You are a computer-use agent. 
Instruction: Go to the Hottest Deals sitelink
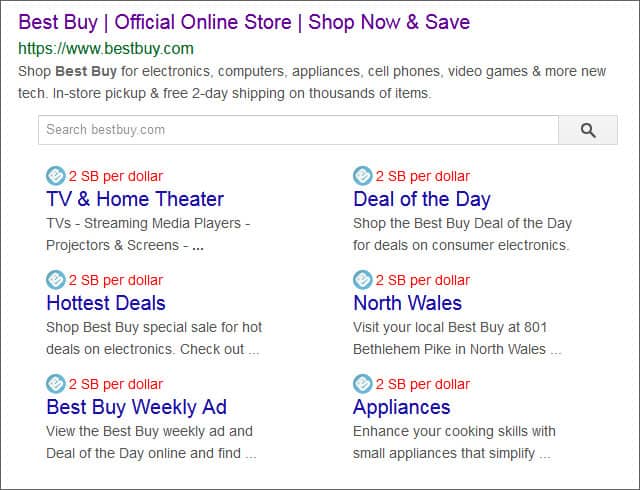pyautogui.click(x=106, y=303)
